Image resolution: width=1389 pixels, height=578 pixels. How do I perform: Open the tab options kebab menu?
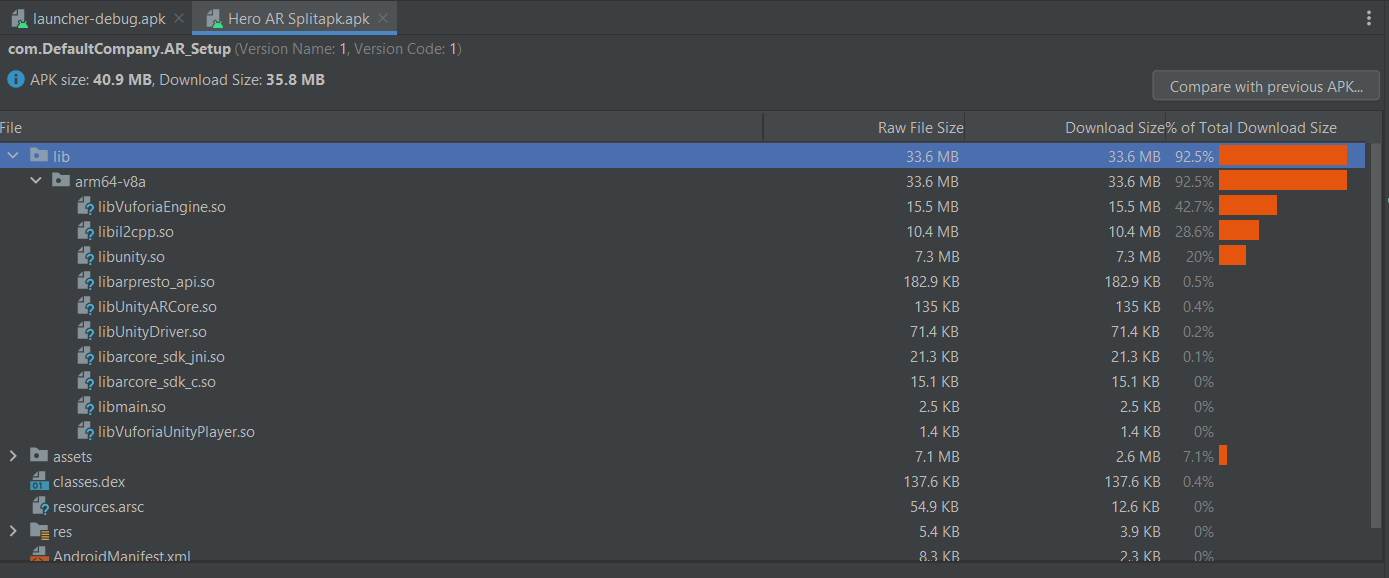[1369, 18]
